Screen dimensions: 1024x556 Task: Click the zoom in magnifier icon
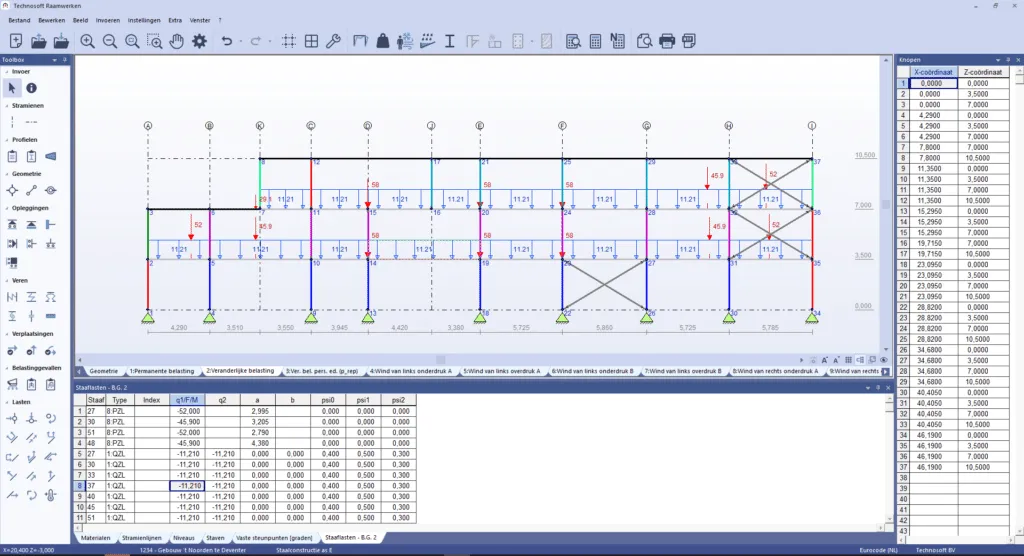[x=87, y=41]
